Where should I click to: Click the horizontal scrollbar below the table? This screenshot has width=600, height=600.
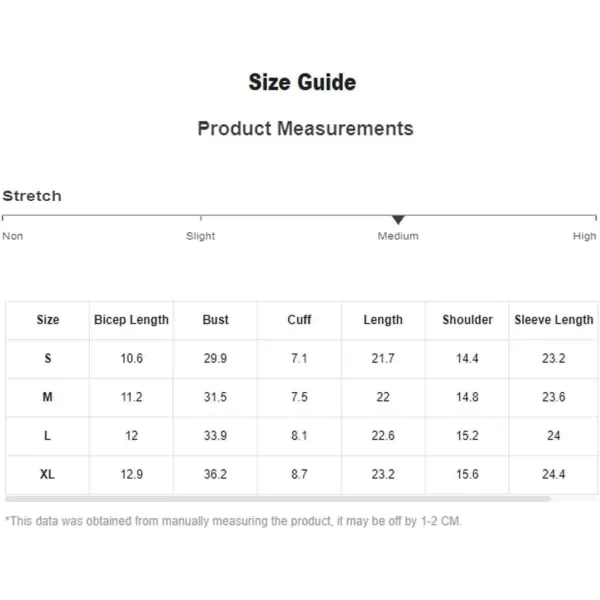[x=278, y=499]
